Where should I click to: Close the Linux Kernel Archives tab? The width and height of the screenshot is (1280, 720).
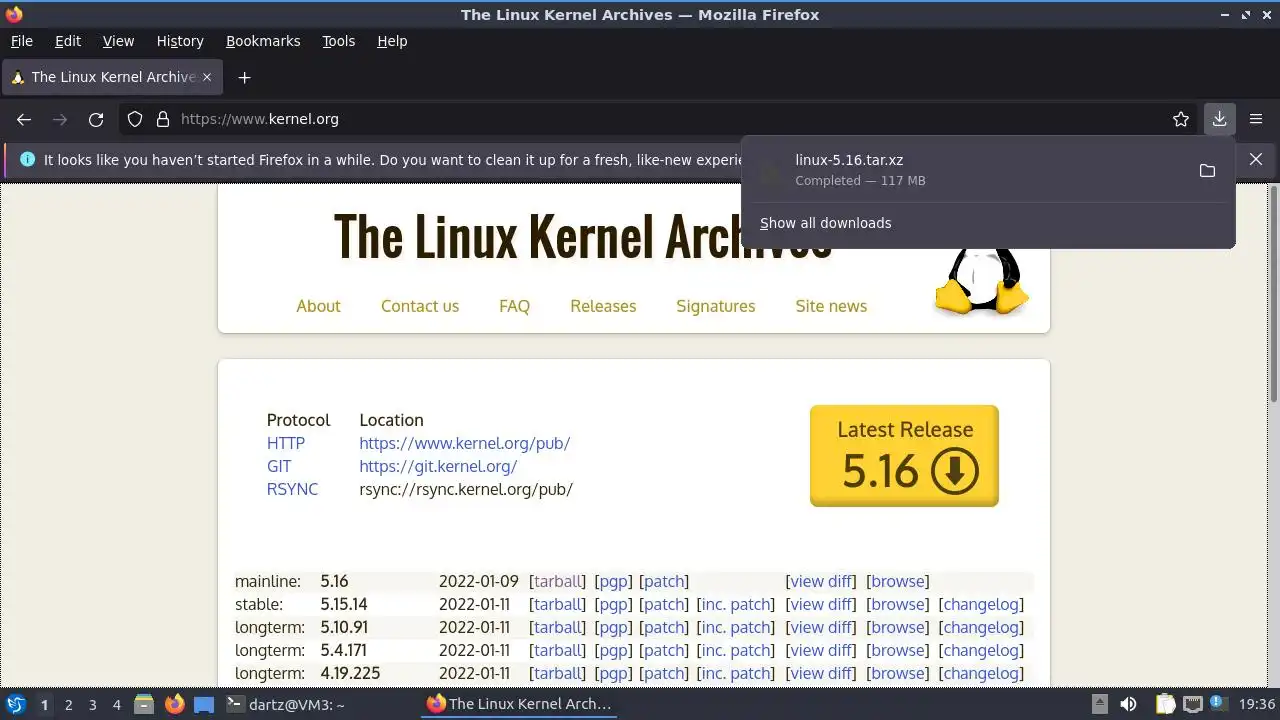[207, 77]
